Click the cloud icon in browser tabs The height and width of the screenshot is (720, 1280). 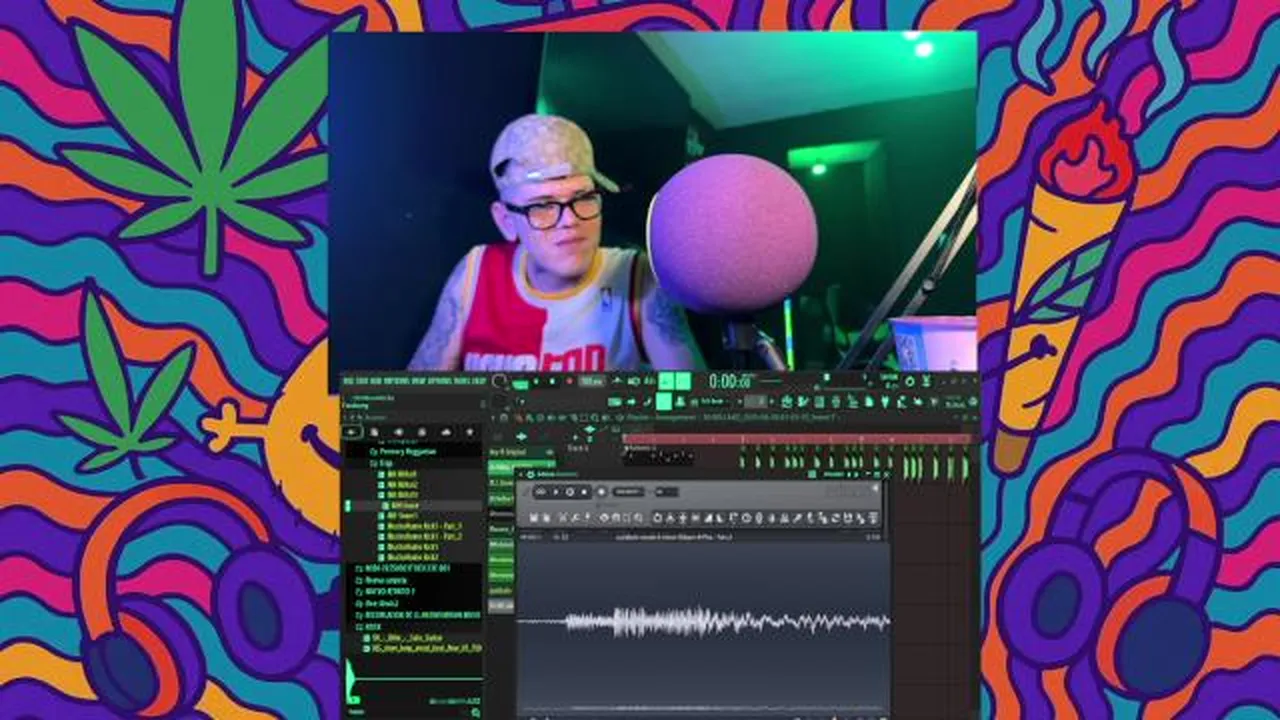pyautogui.click(x=446, y=431)
